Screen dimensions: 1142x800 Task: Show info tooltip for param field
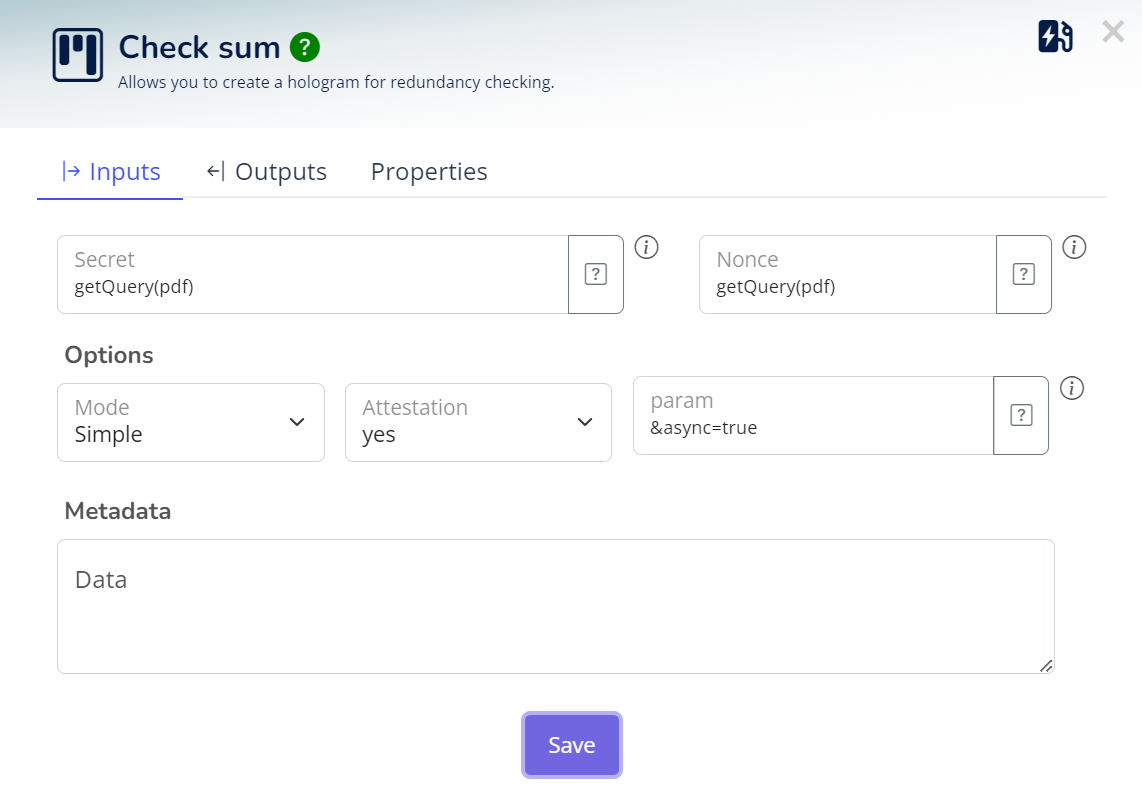coord(1072,388)
